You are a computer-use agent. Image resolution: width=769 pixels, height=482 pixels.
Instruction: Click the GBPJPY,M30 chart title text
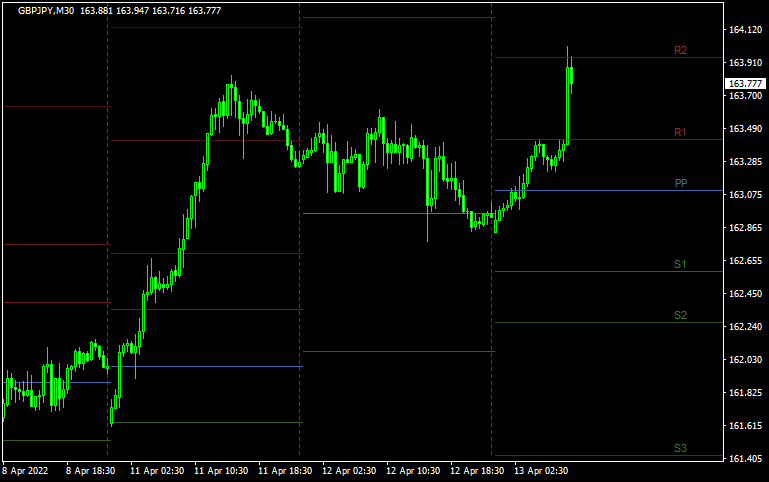click(45, 10)
